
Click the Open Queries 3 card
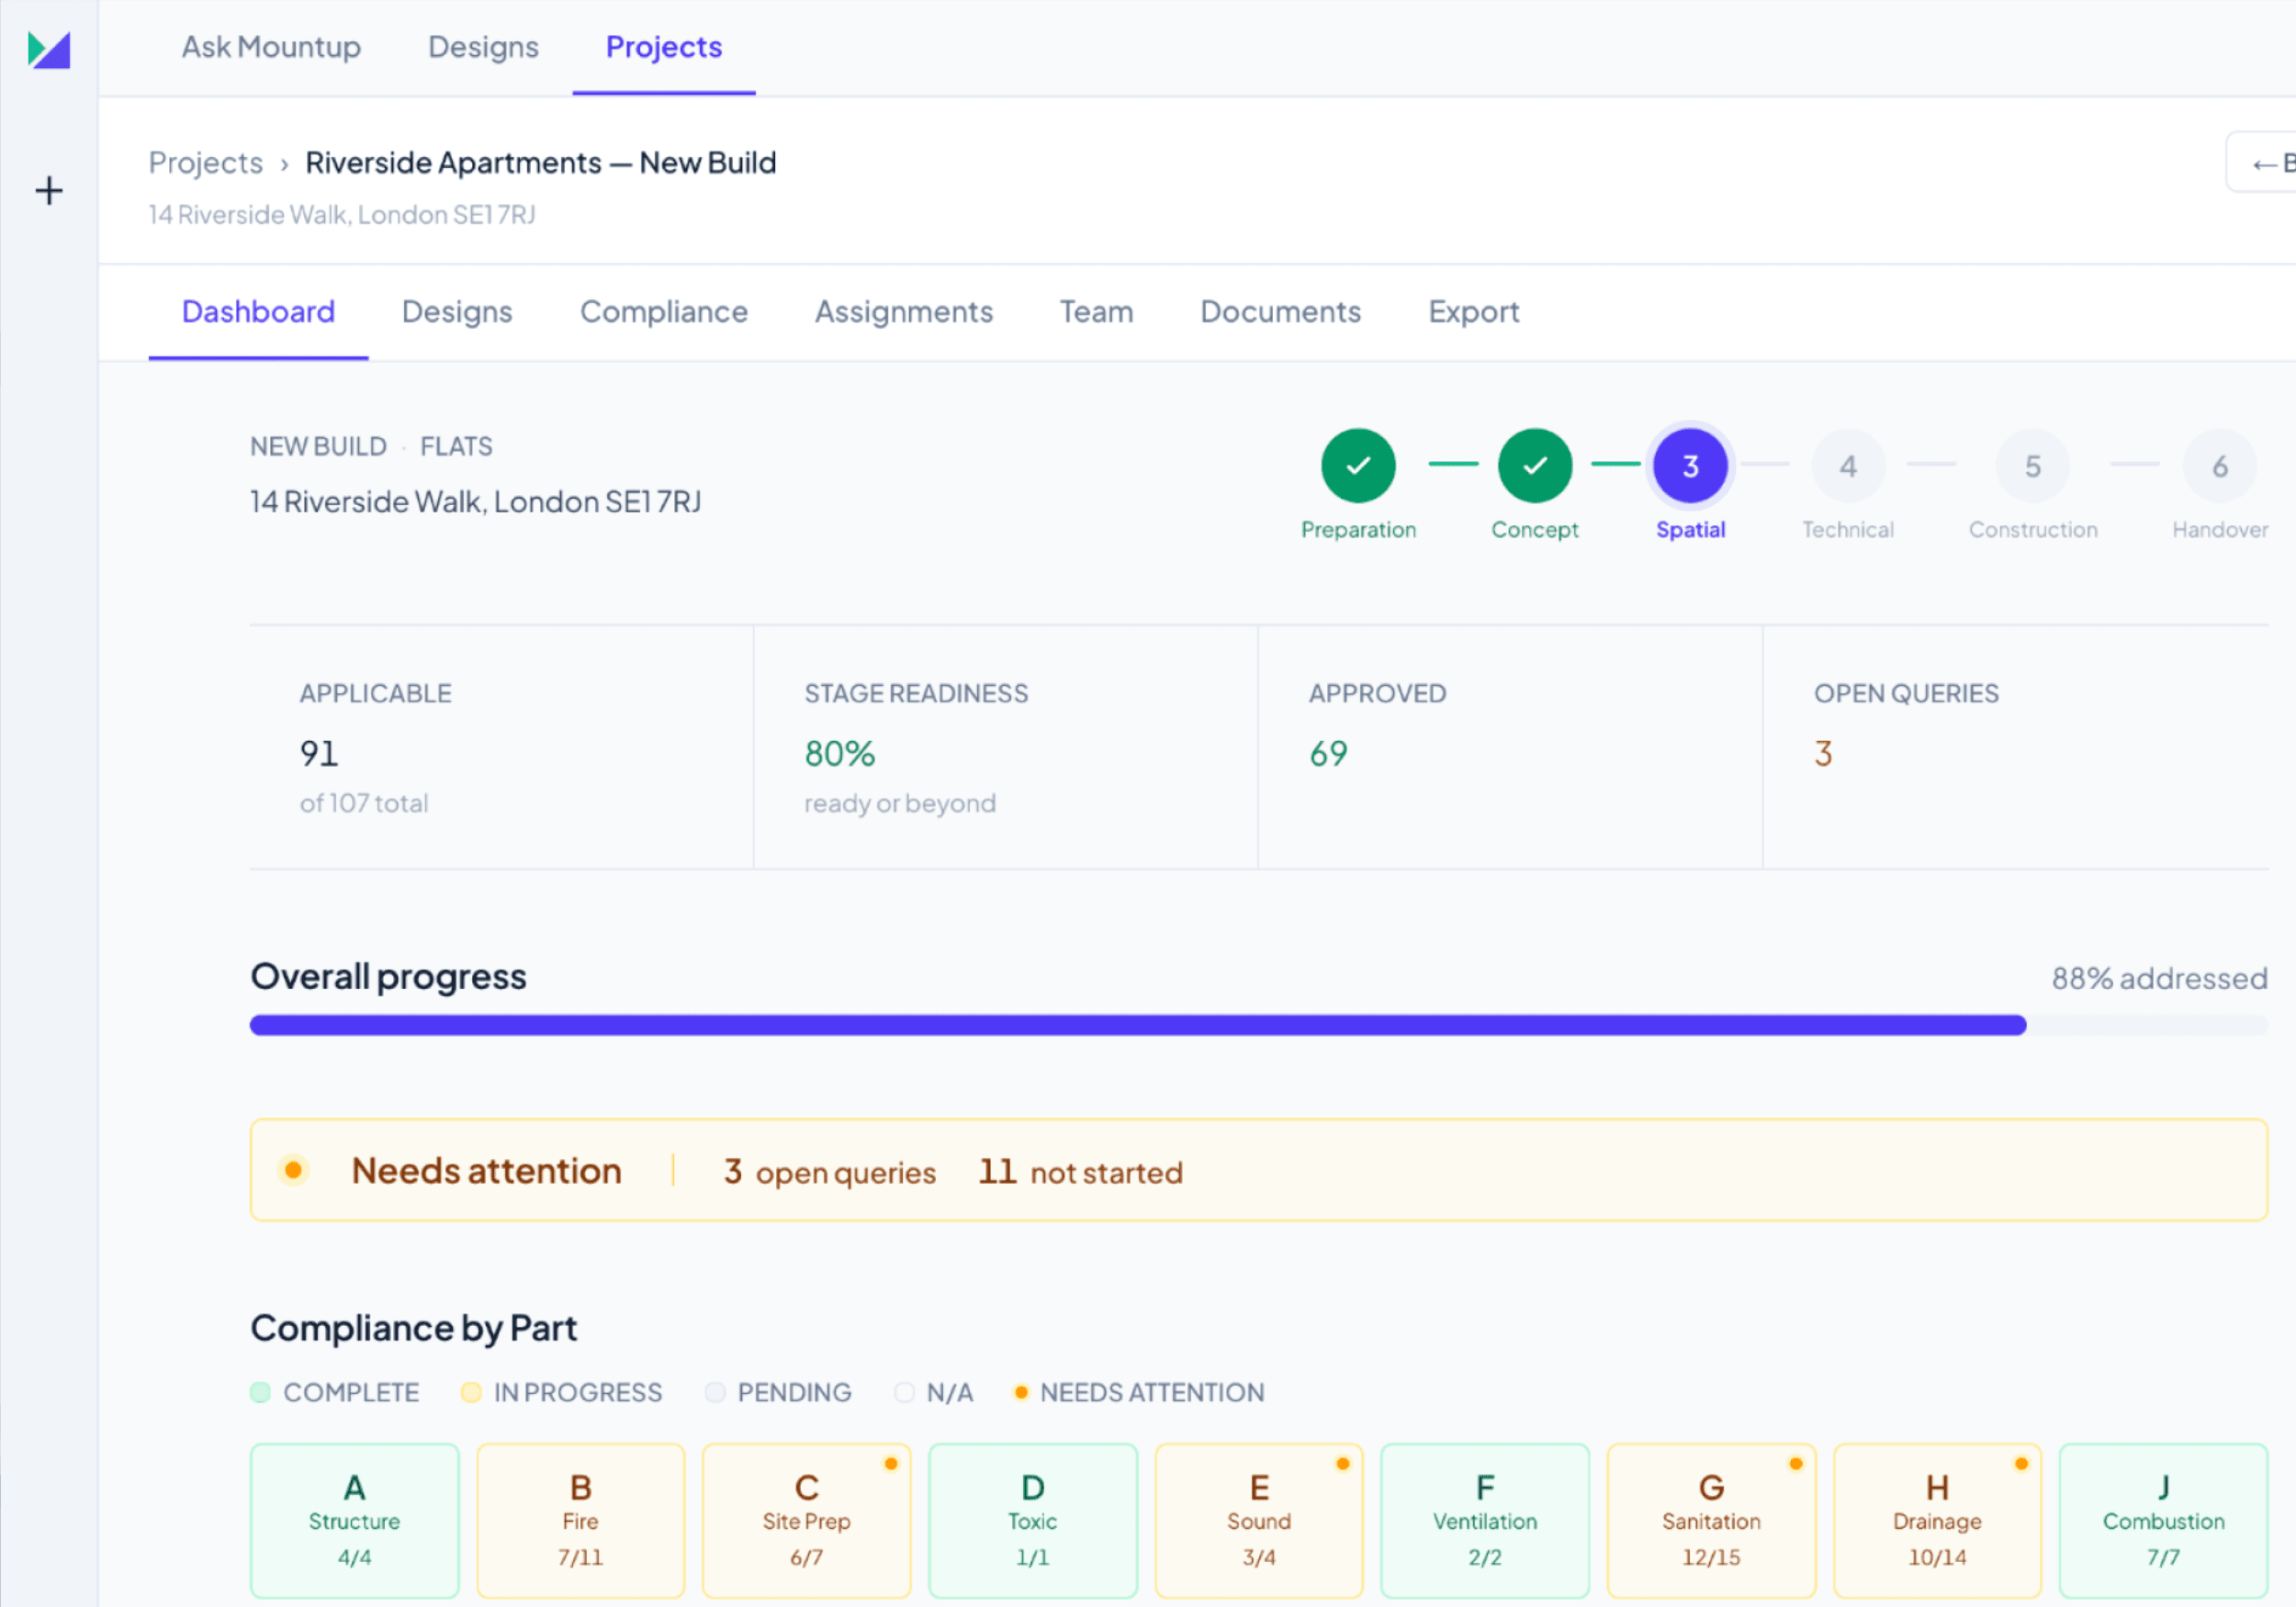tap(2016, 747)
